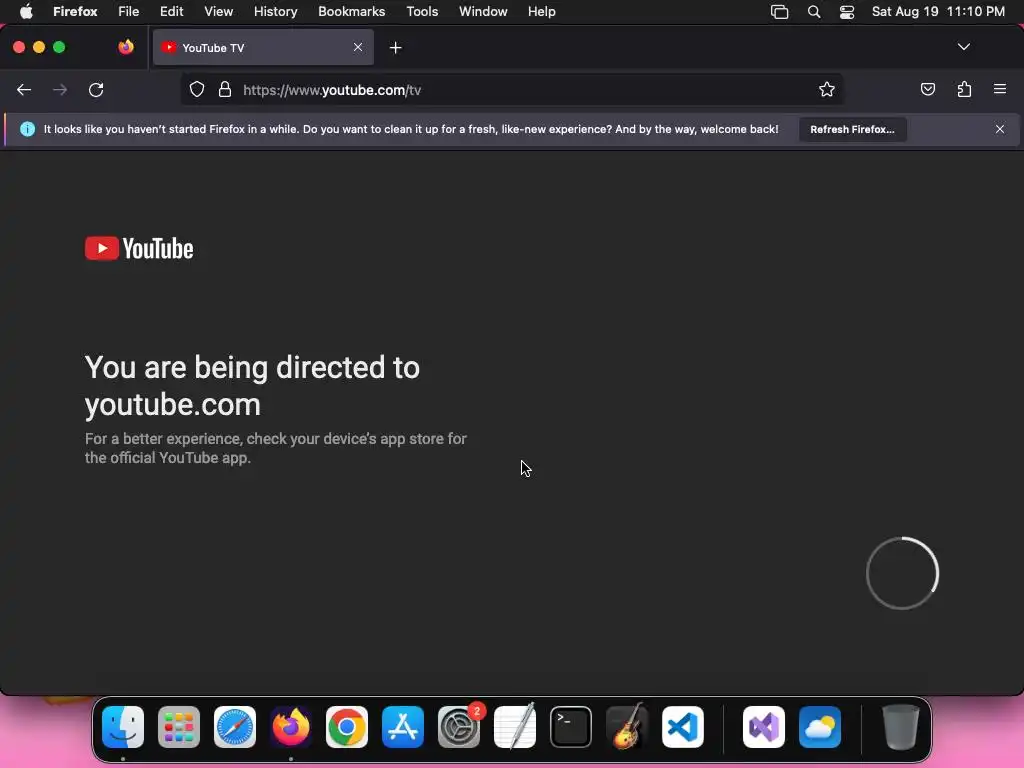Viewport: 1024px width, 768px height.
Task: Open the Firefox application menu
Action: tap(1000, 89)
